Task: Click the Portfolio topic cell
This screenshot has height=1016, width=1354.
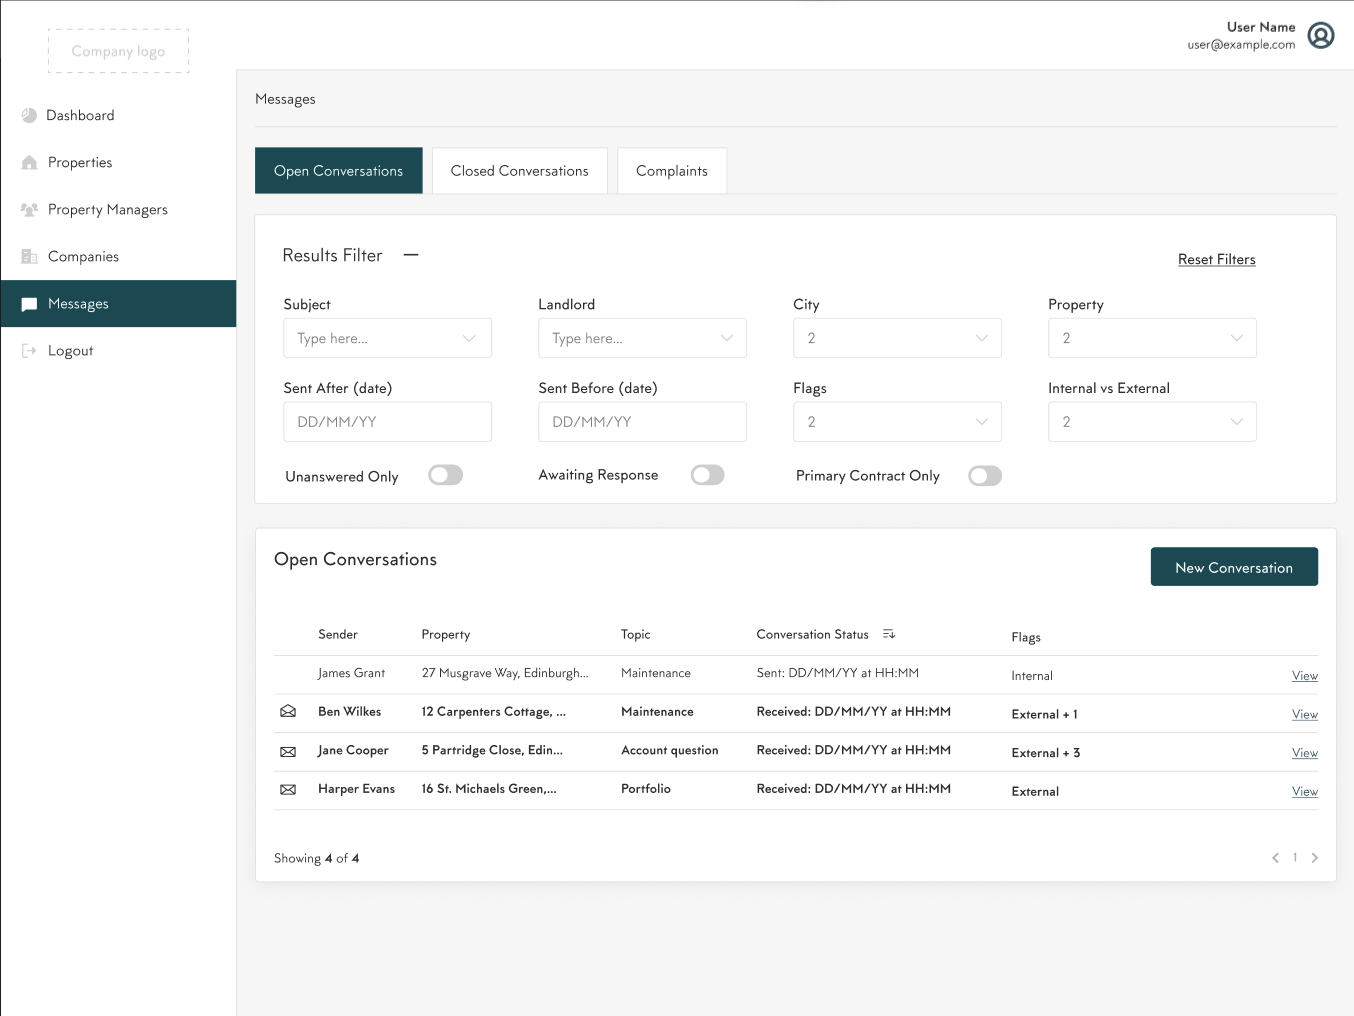Action: pos(645,789)
